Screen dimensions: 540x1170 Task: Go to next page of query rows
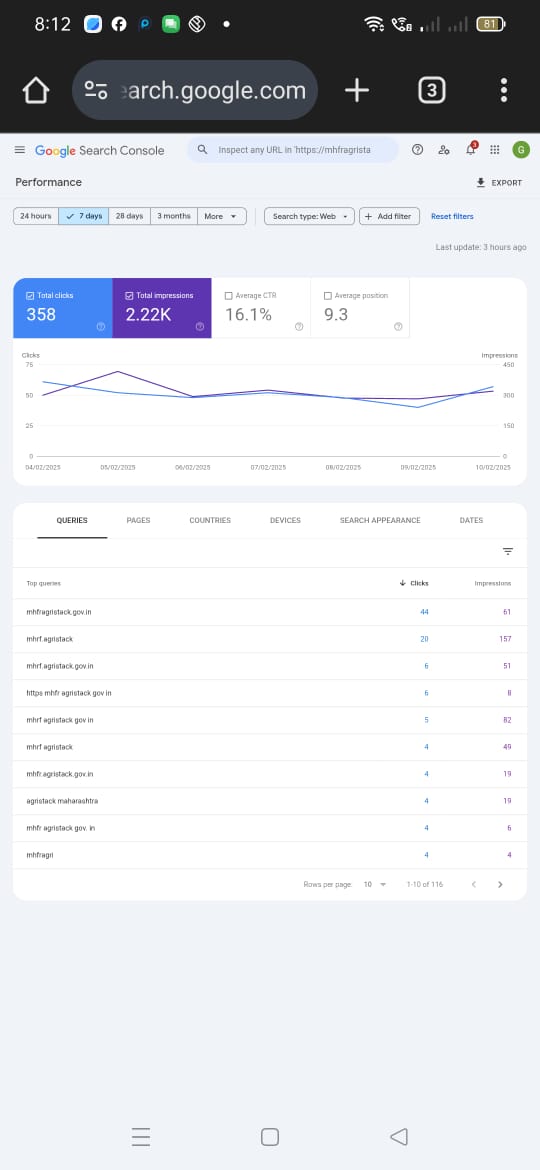coord(500,884)
